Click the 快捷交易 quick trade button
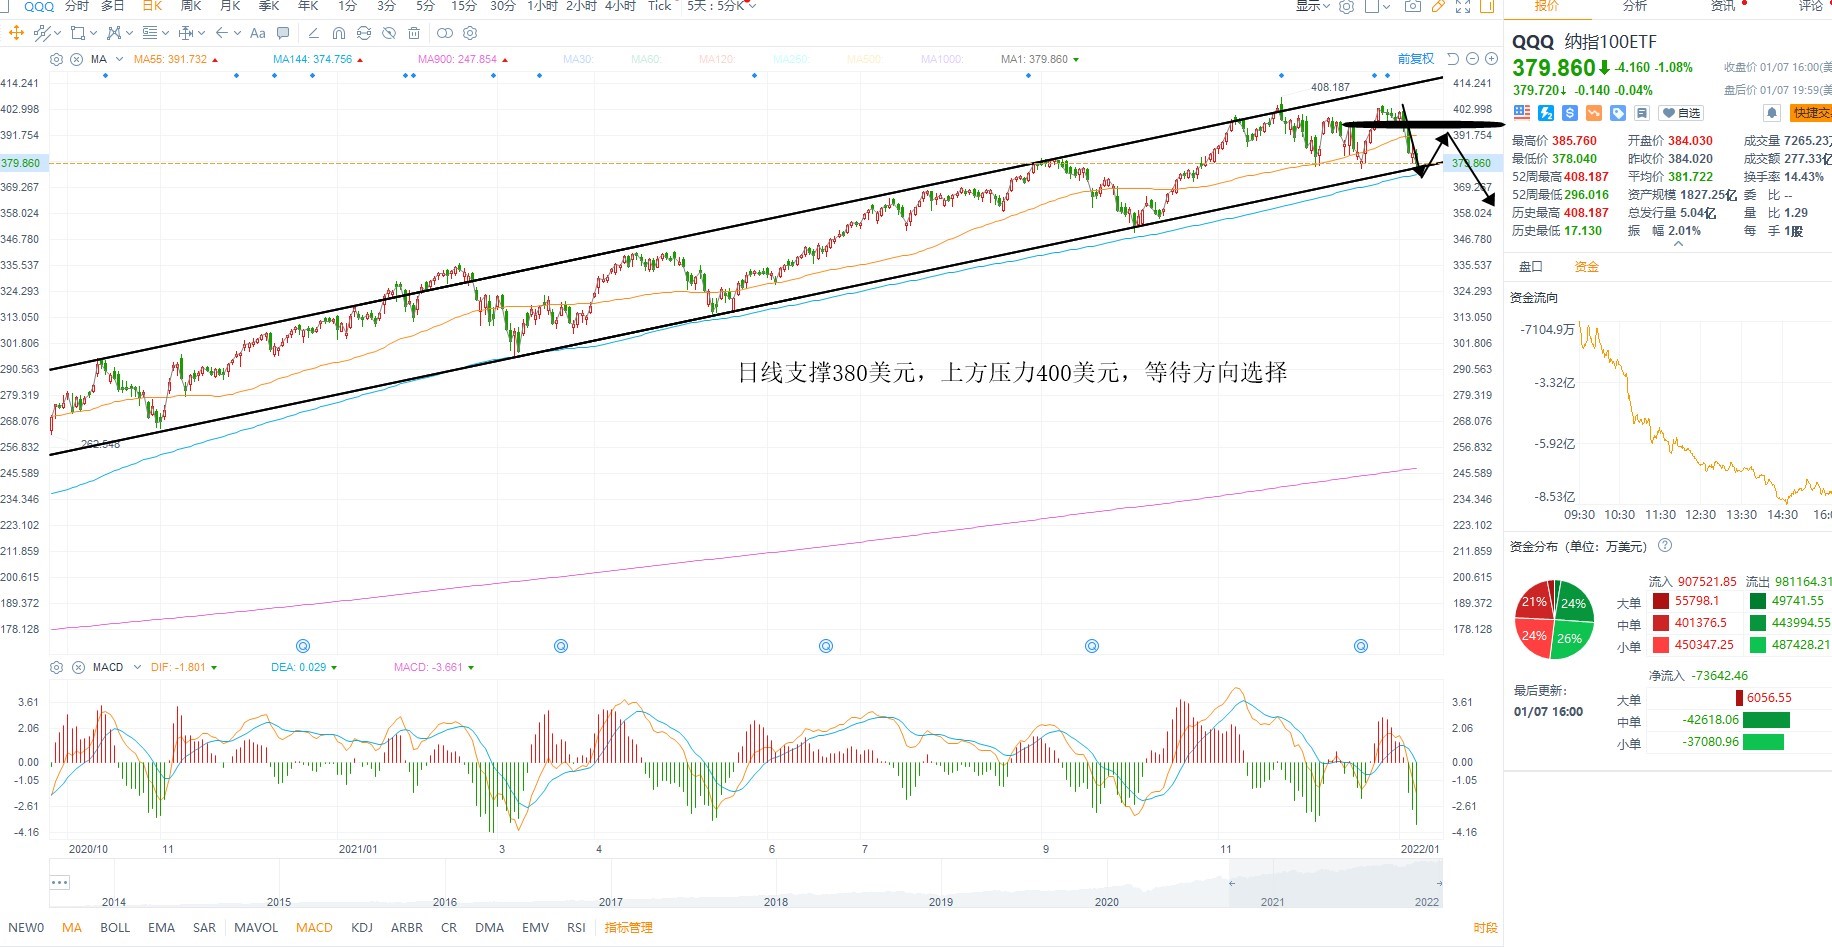Viewport: 1832px width, 947px height. pos(1811,113)
